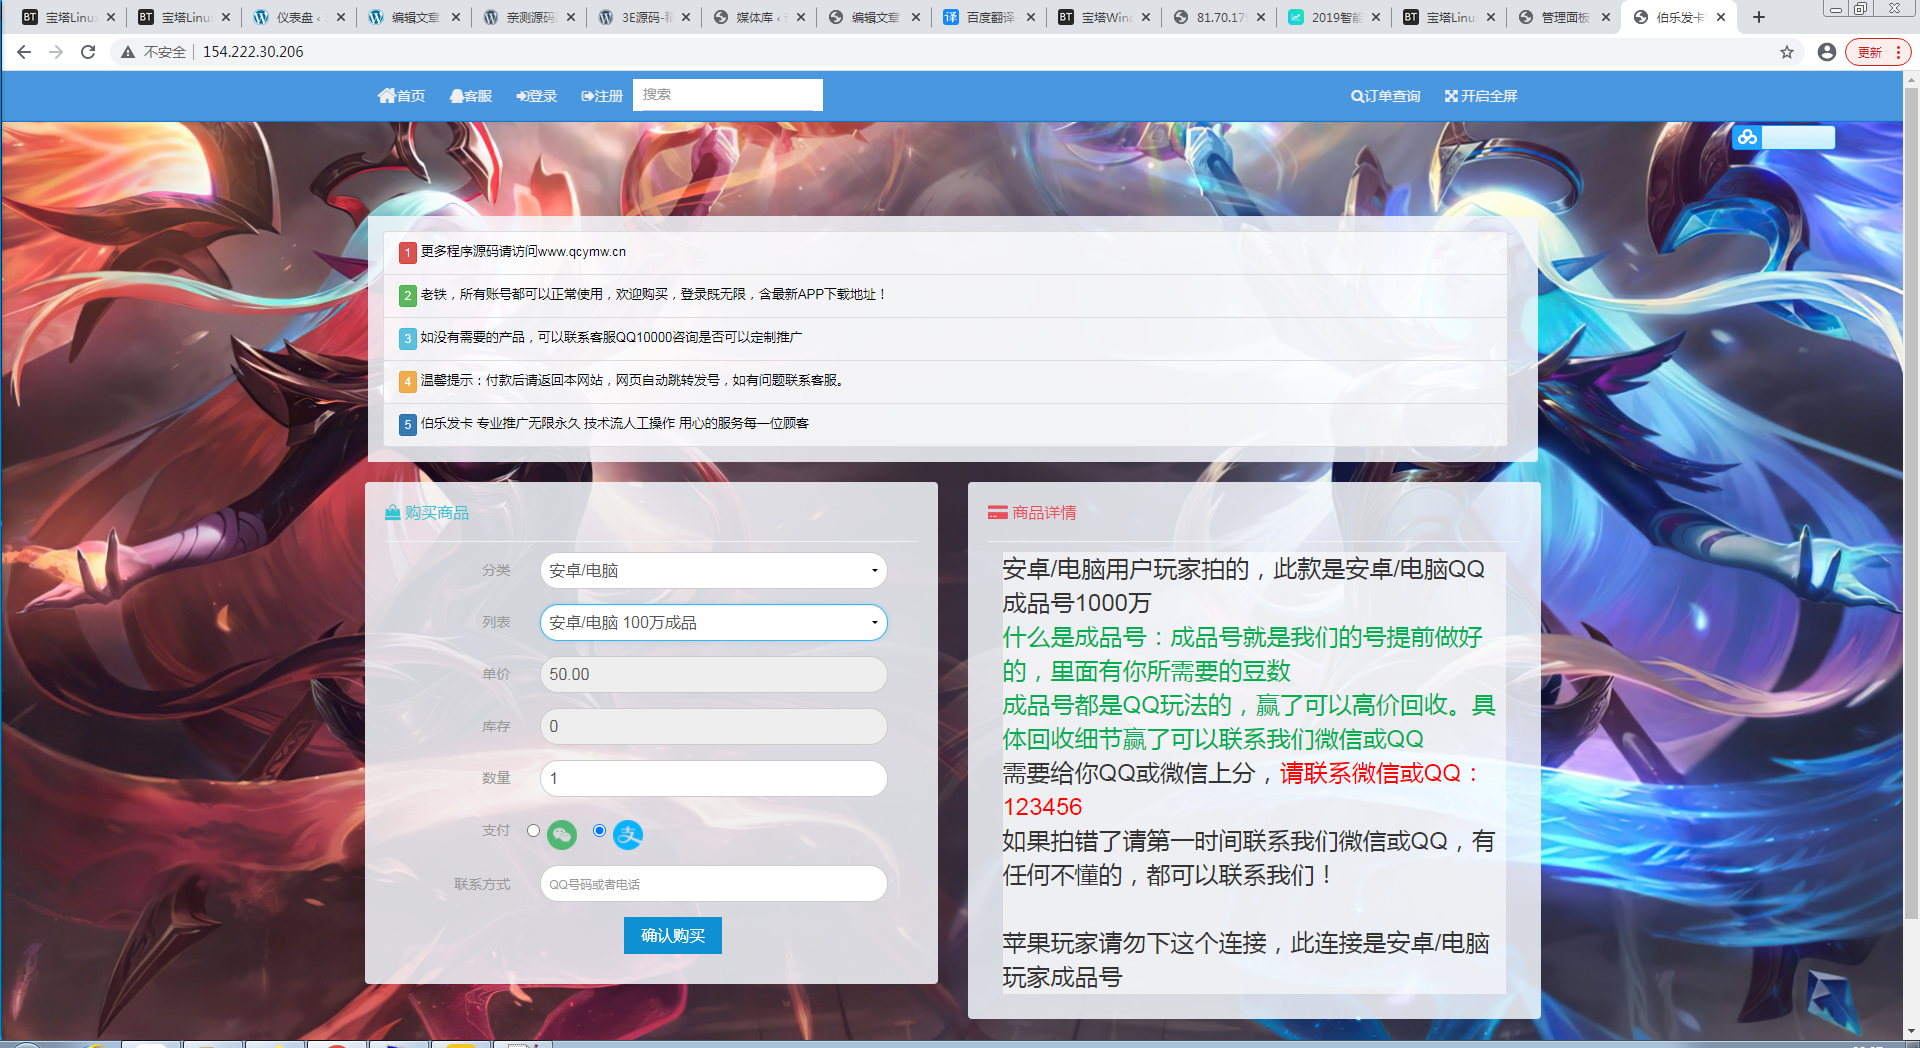Click the 单价 price field
The image size is (1920, 1048).
[714, 675]
